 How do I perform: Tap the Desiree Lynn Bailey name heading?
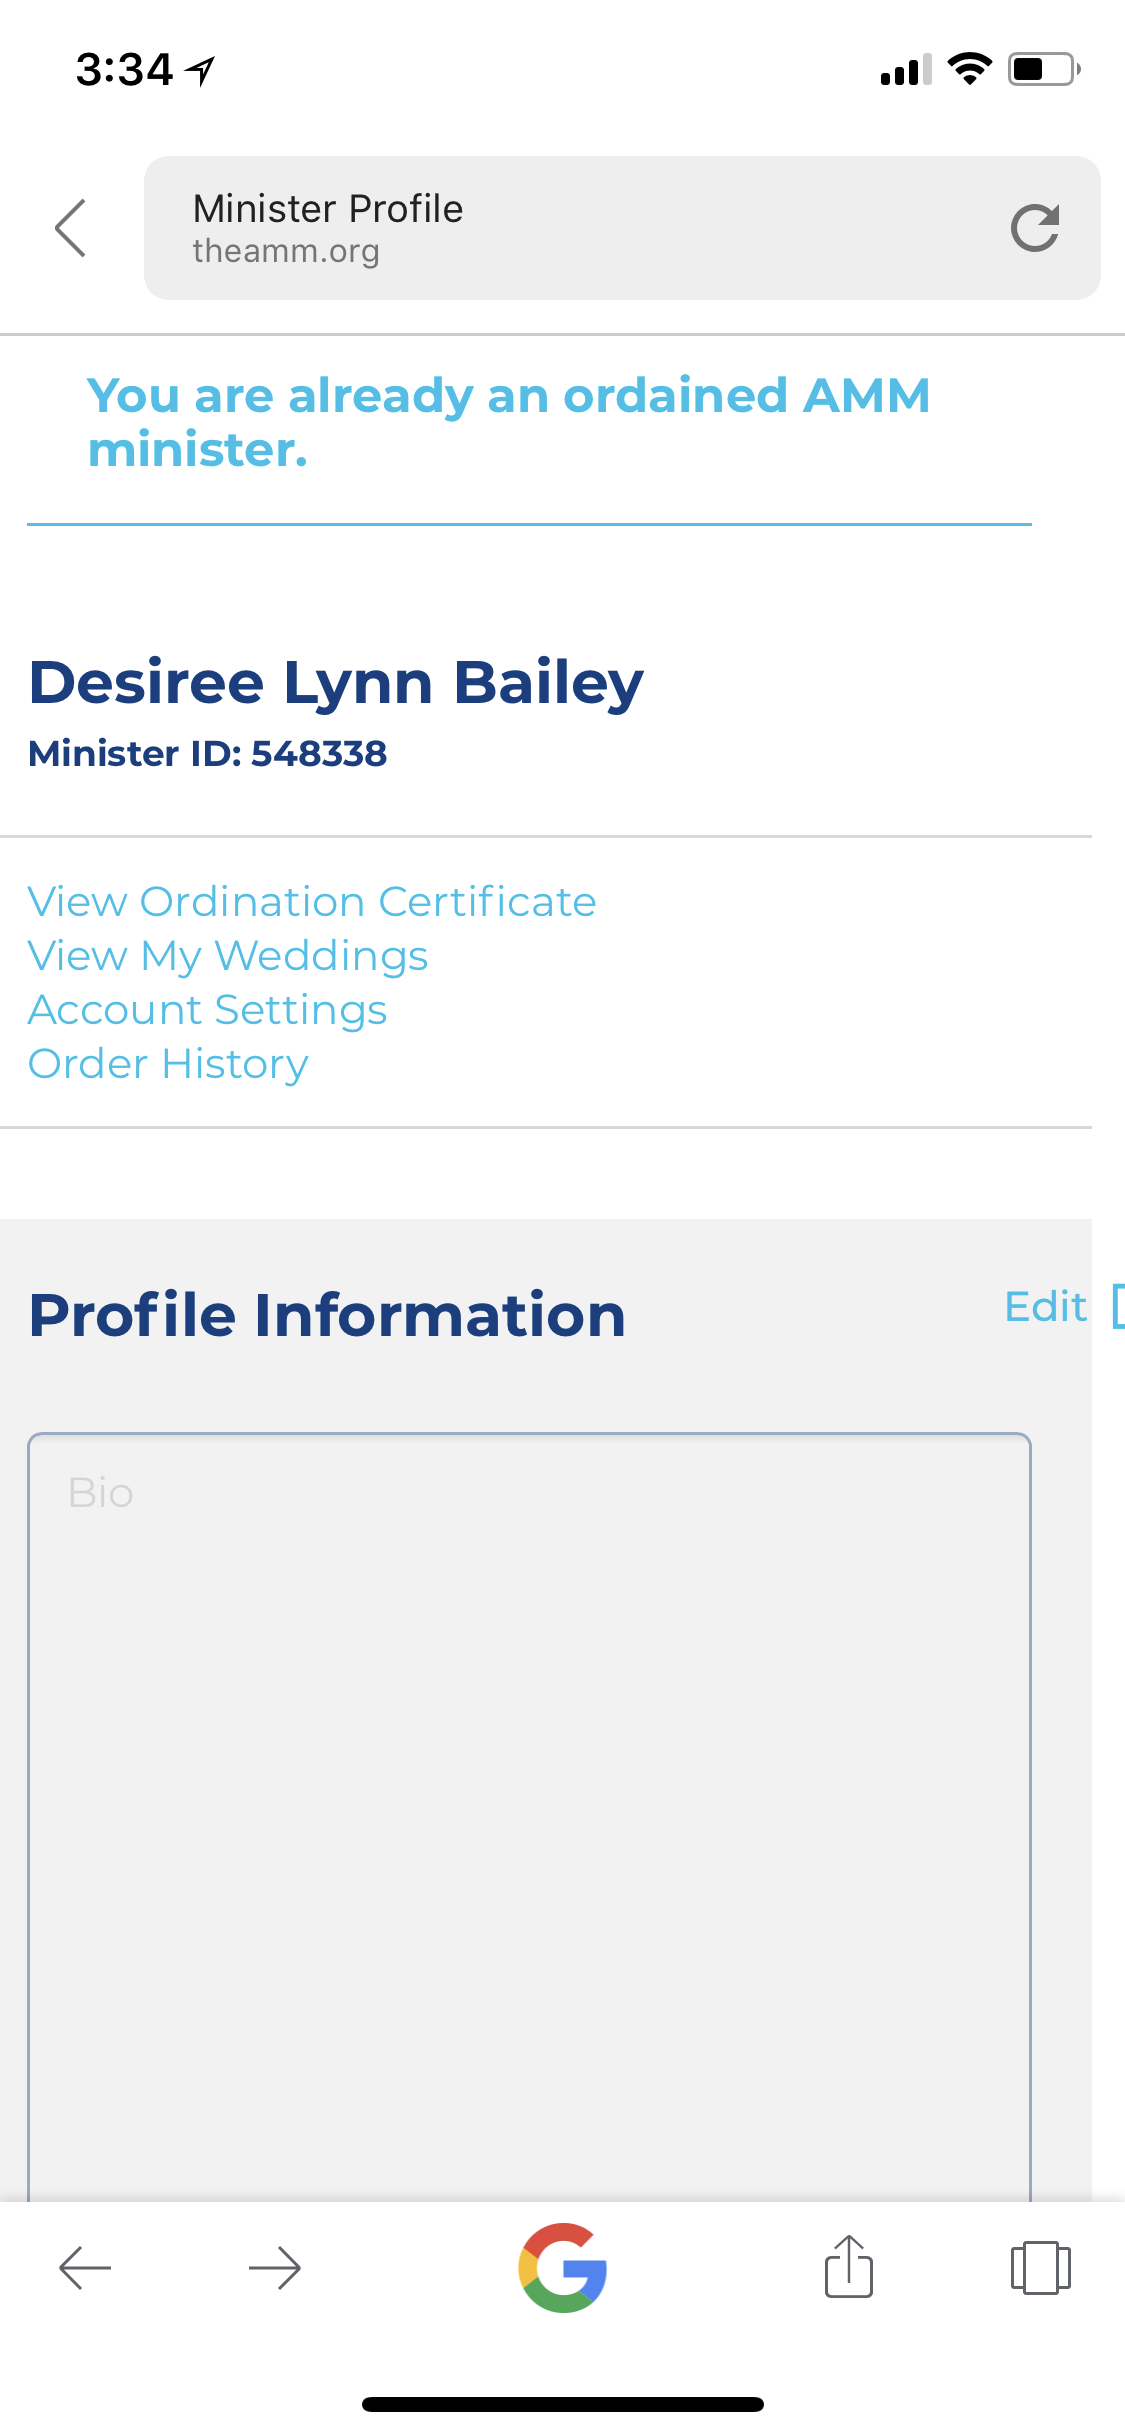pos(336,684)
